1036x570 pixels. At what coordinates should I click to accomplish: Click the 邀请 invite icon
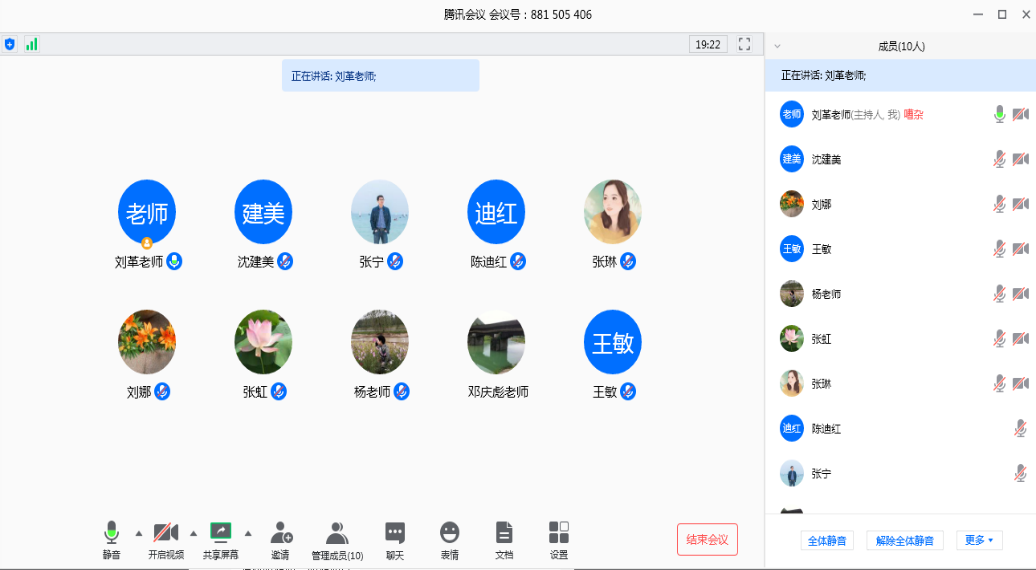click(x=280, y=533)
